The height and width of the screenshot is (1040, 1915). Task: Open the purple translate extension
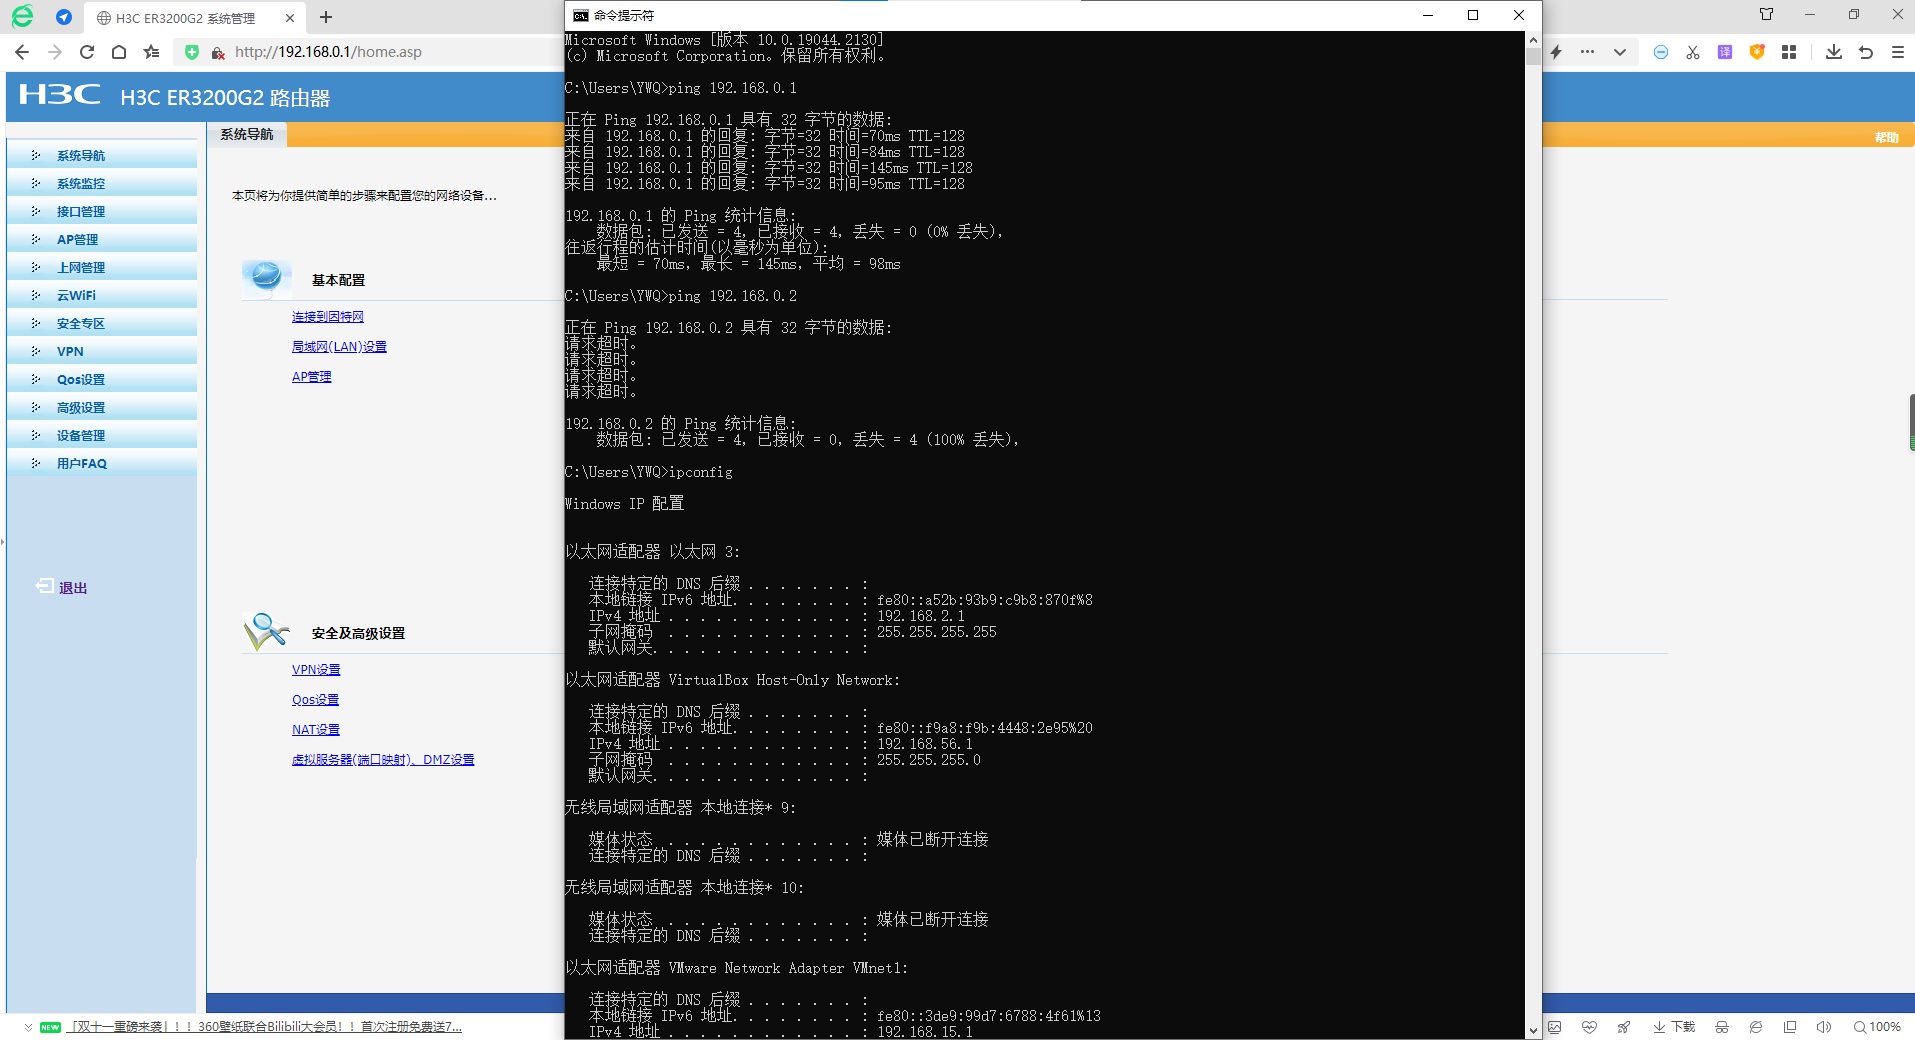pos(1725,52)
